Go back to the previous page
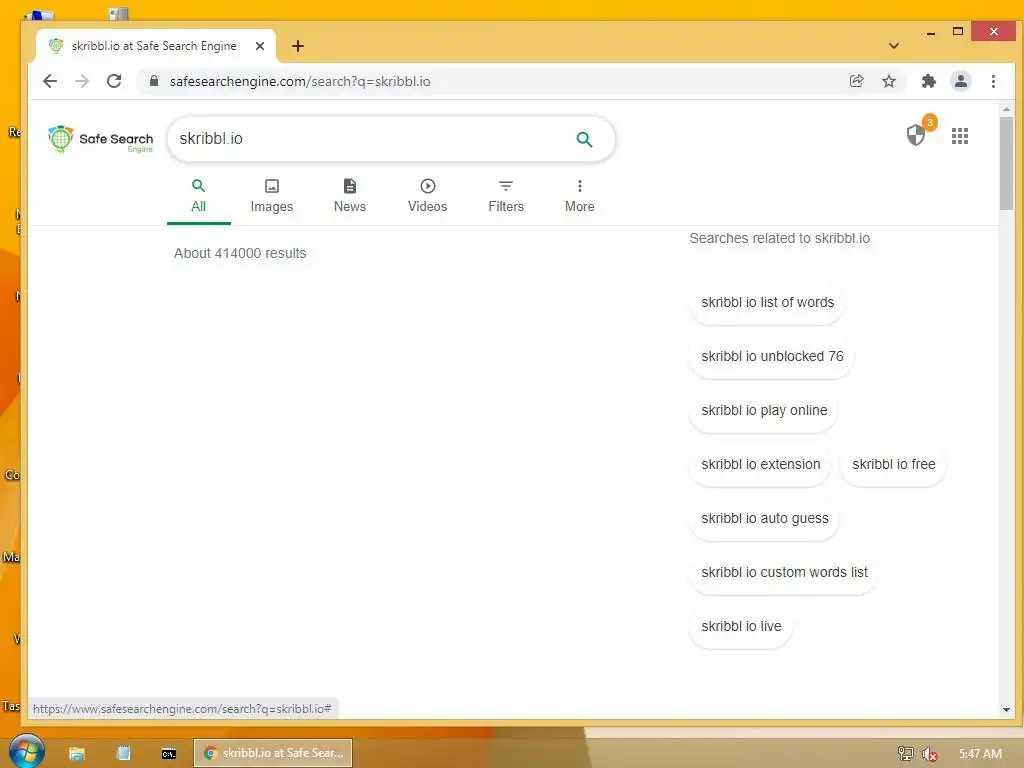 click(50, 81)
